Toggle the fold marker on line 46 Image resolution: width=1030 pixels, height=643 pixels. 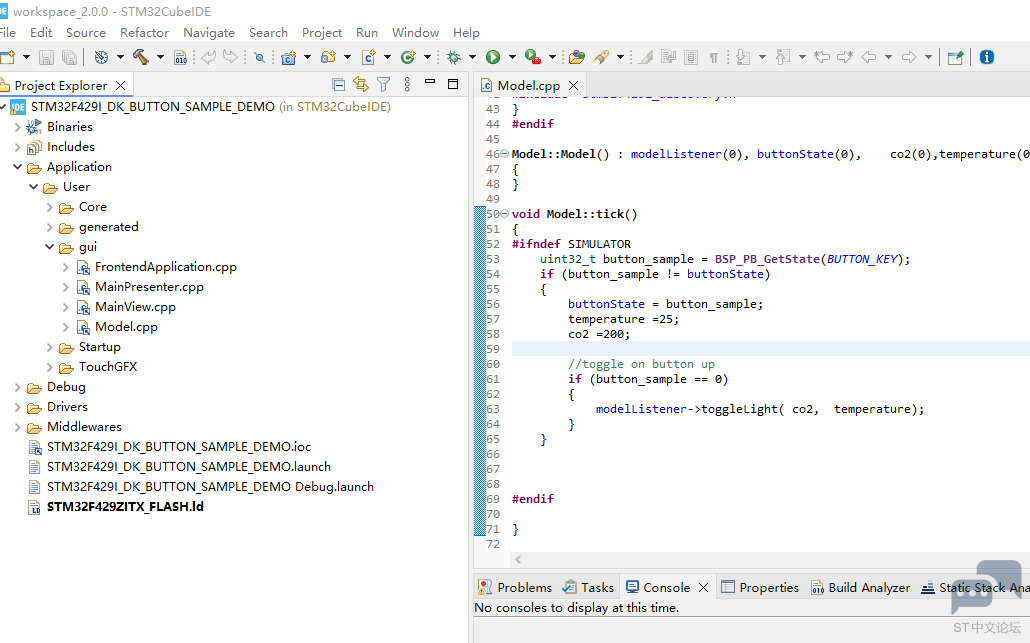[504, 154]
